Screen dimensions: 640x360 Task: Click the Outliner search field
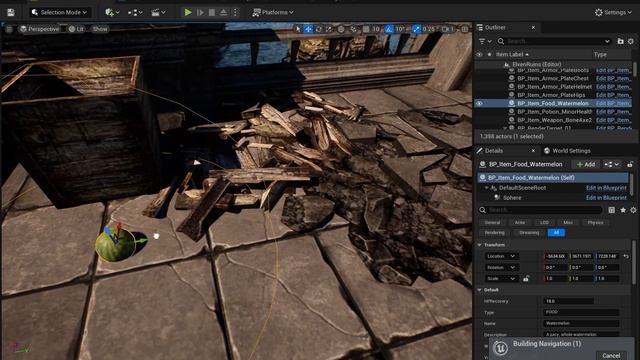pos(552,41)
